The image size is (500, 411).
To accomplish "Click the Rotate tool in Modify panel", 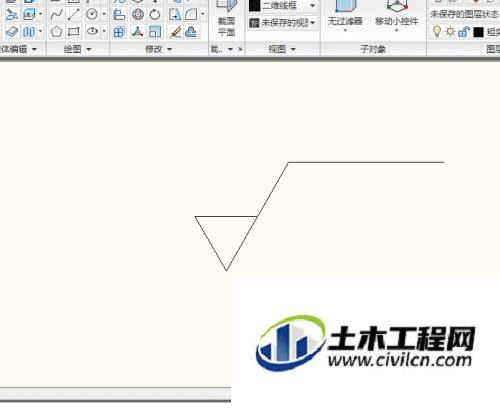I will point(155,15).
